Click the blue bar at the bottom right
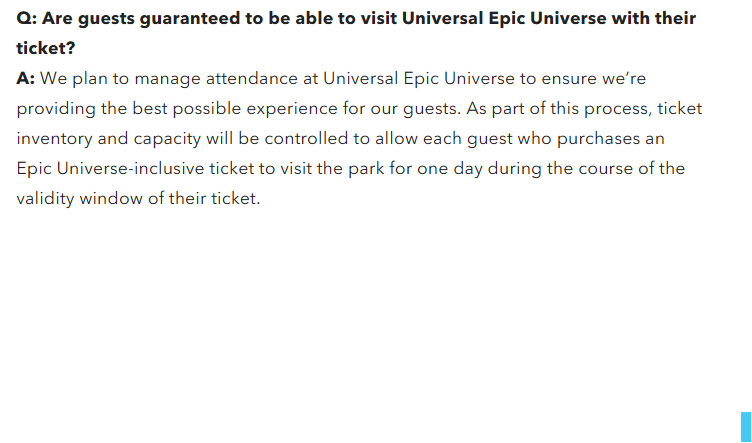Viewport: 752px width, 443px height. (745, 427)
